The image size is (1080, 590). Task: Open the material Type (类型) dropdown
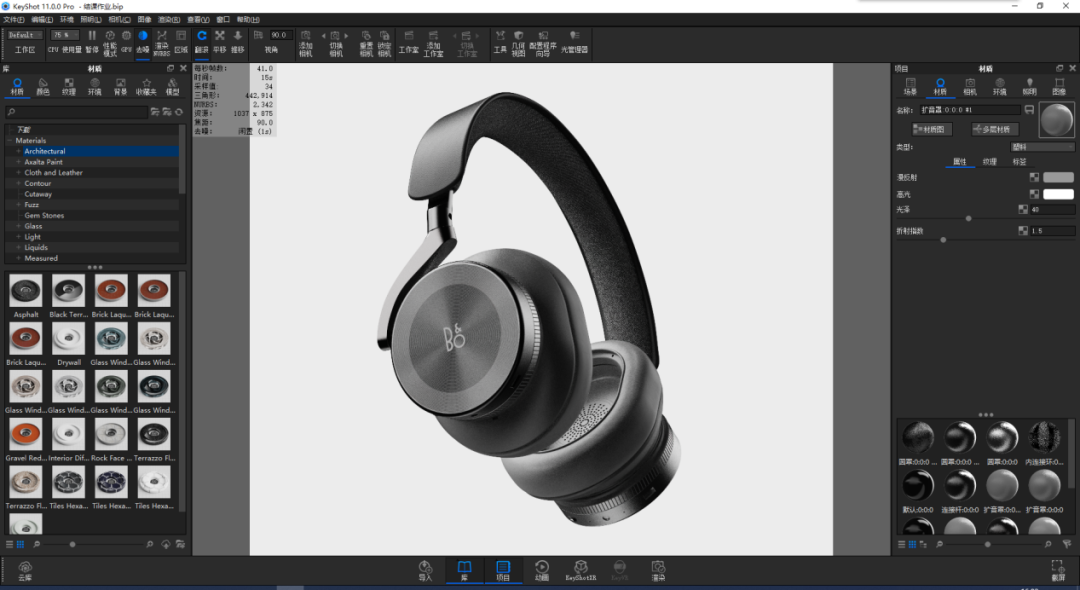pyautogui.click(x=1042, y=147)
